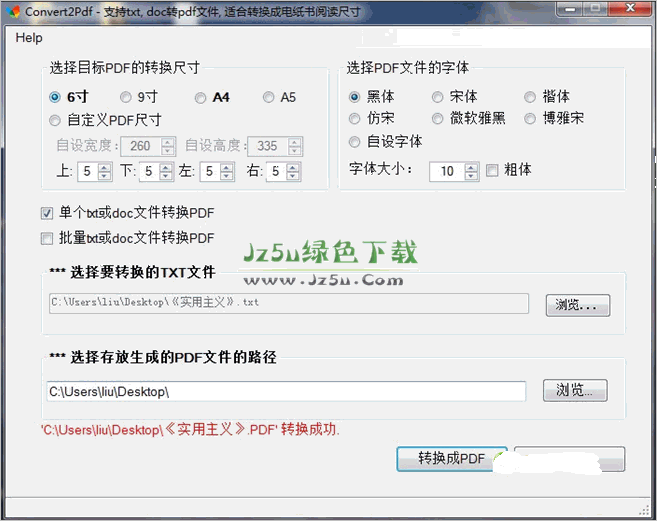Minimize the Convert2Pdf window
This screenshot has width=657, height=521.
point(570,9)
